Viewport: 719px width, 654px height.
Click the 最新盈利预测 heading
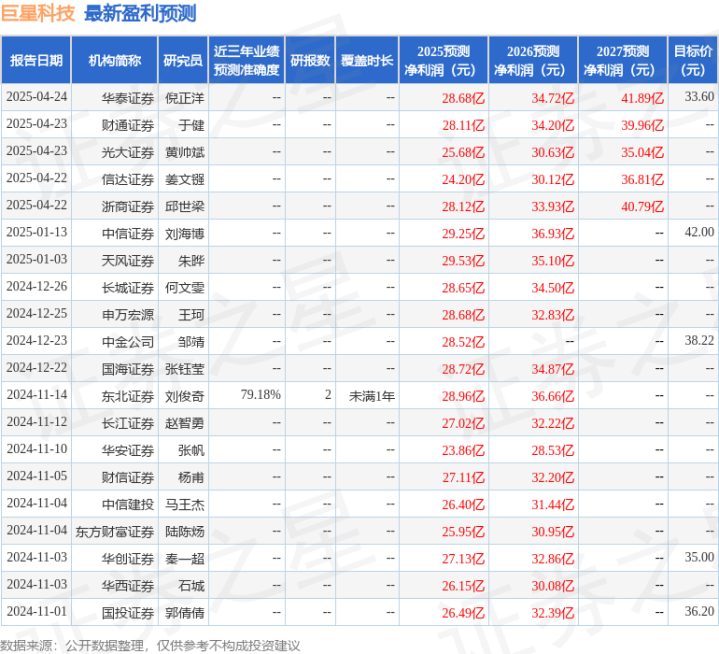140,13
